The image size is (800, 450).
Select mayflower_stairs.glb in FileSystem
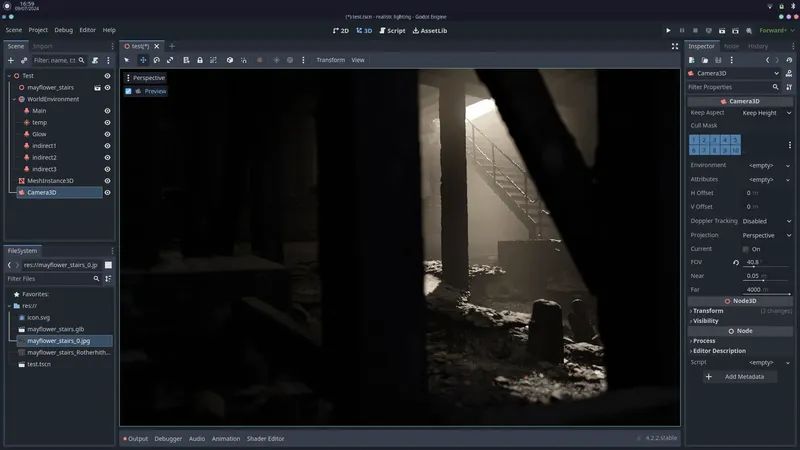click(56, 329)
